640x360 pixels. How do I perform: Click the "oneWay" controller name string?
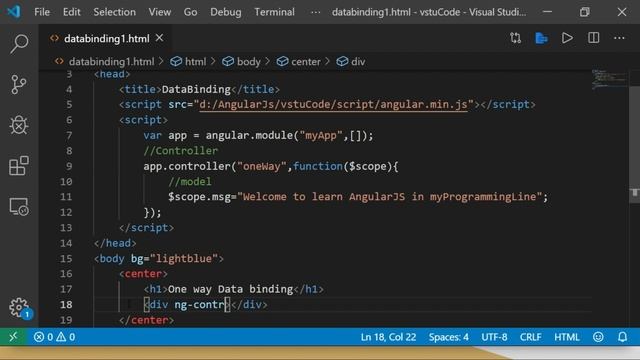click(262, 166)
